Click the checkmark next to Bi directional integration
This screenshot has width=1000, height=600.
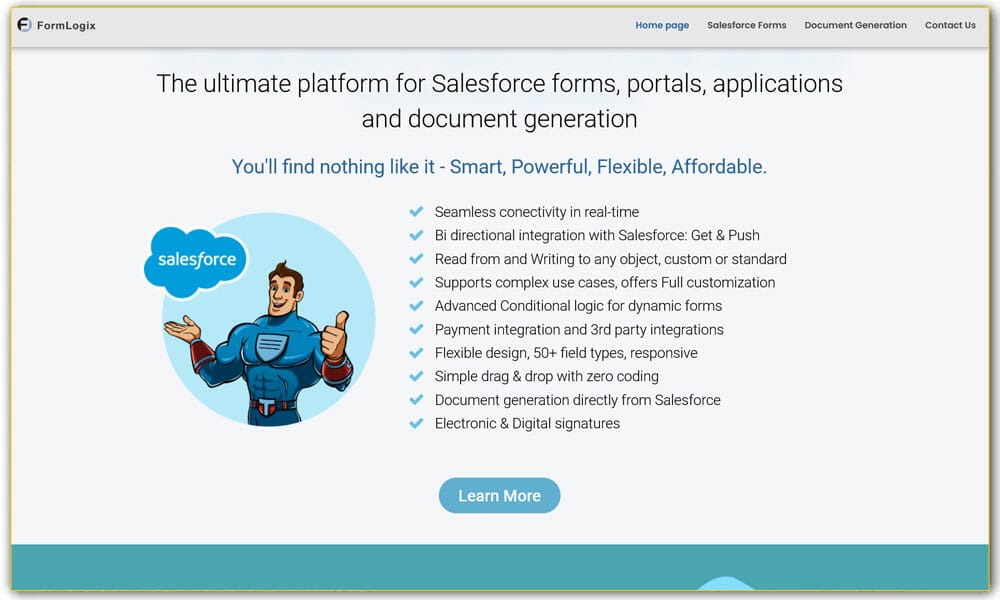click(417, 235)
